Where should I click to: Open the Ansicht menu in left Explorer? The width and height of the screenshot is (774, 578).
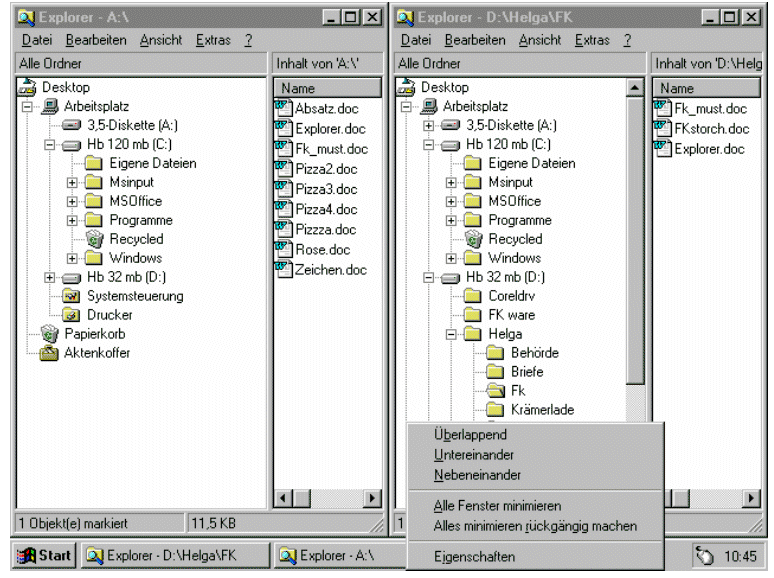(x=161, y=41)
